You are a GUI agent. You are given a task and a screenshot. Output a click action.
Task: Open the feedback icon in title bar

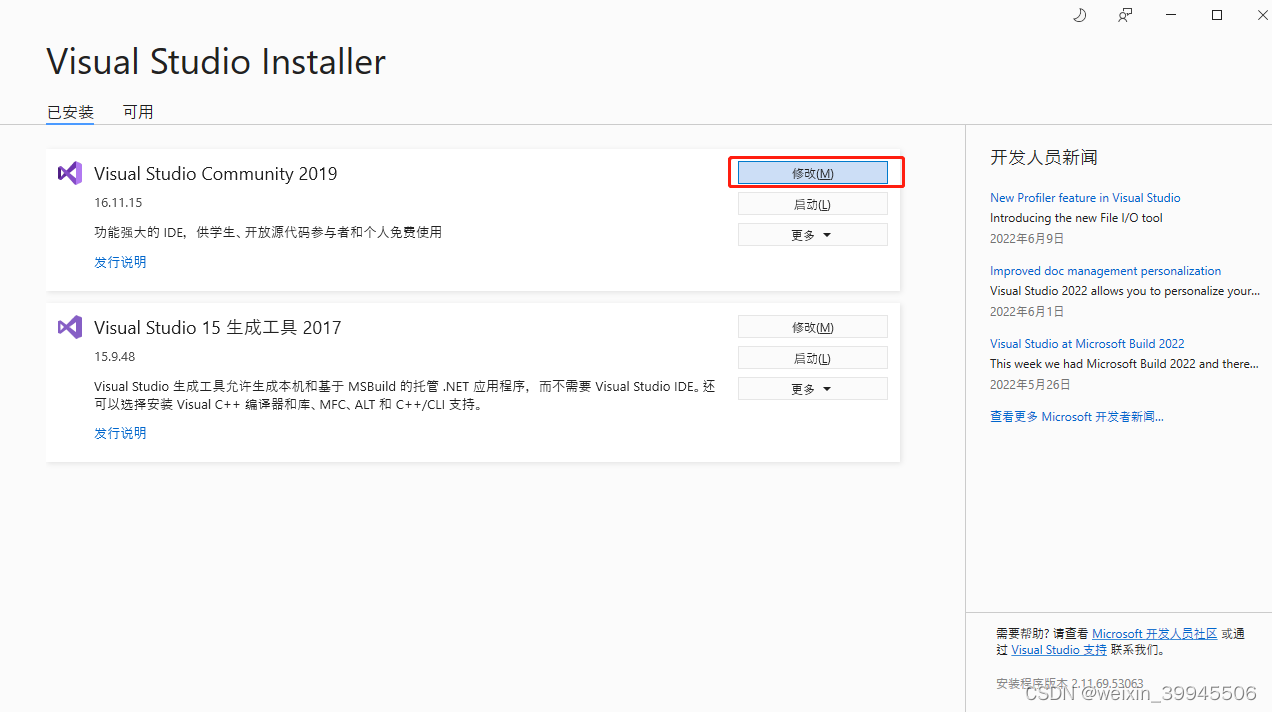(1125, 15)
